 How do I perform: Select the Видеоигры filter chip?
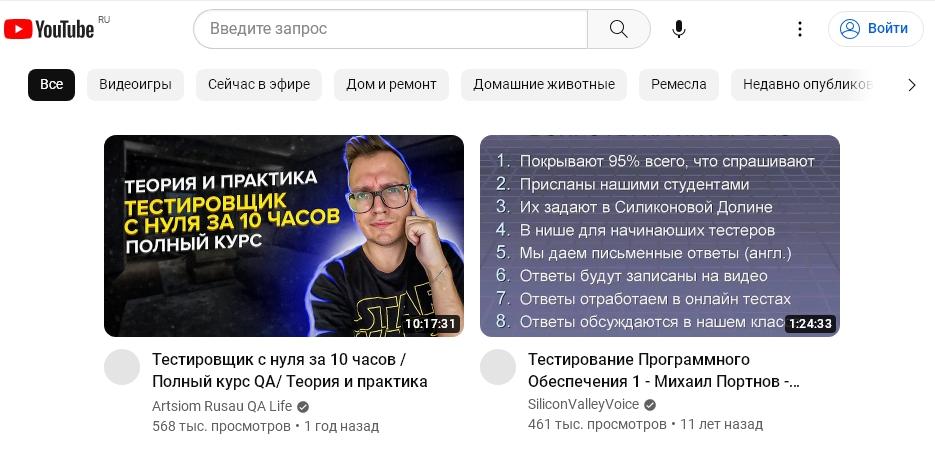(x=135, y=85)
